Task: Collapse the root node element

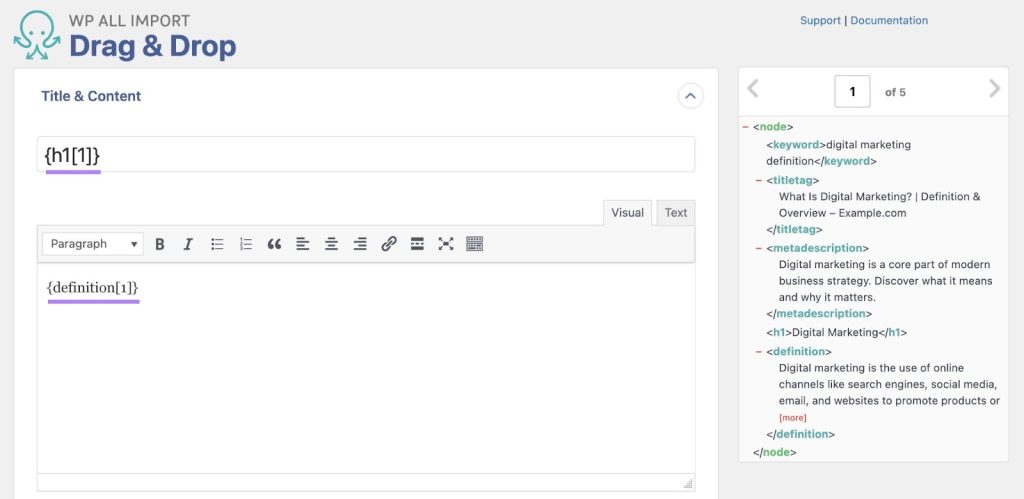Action: [x=745, y=127]
